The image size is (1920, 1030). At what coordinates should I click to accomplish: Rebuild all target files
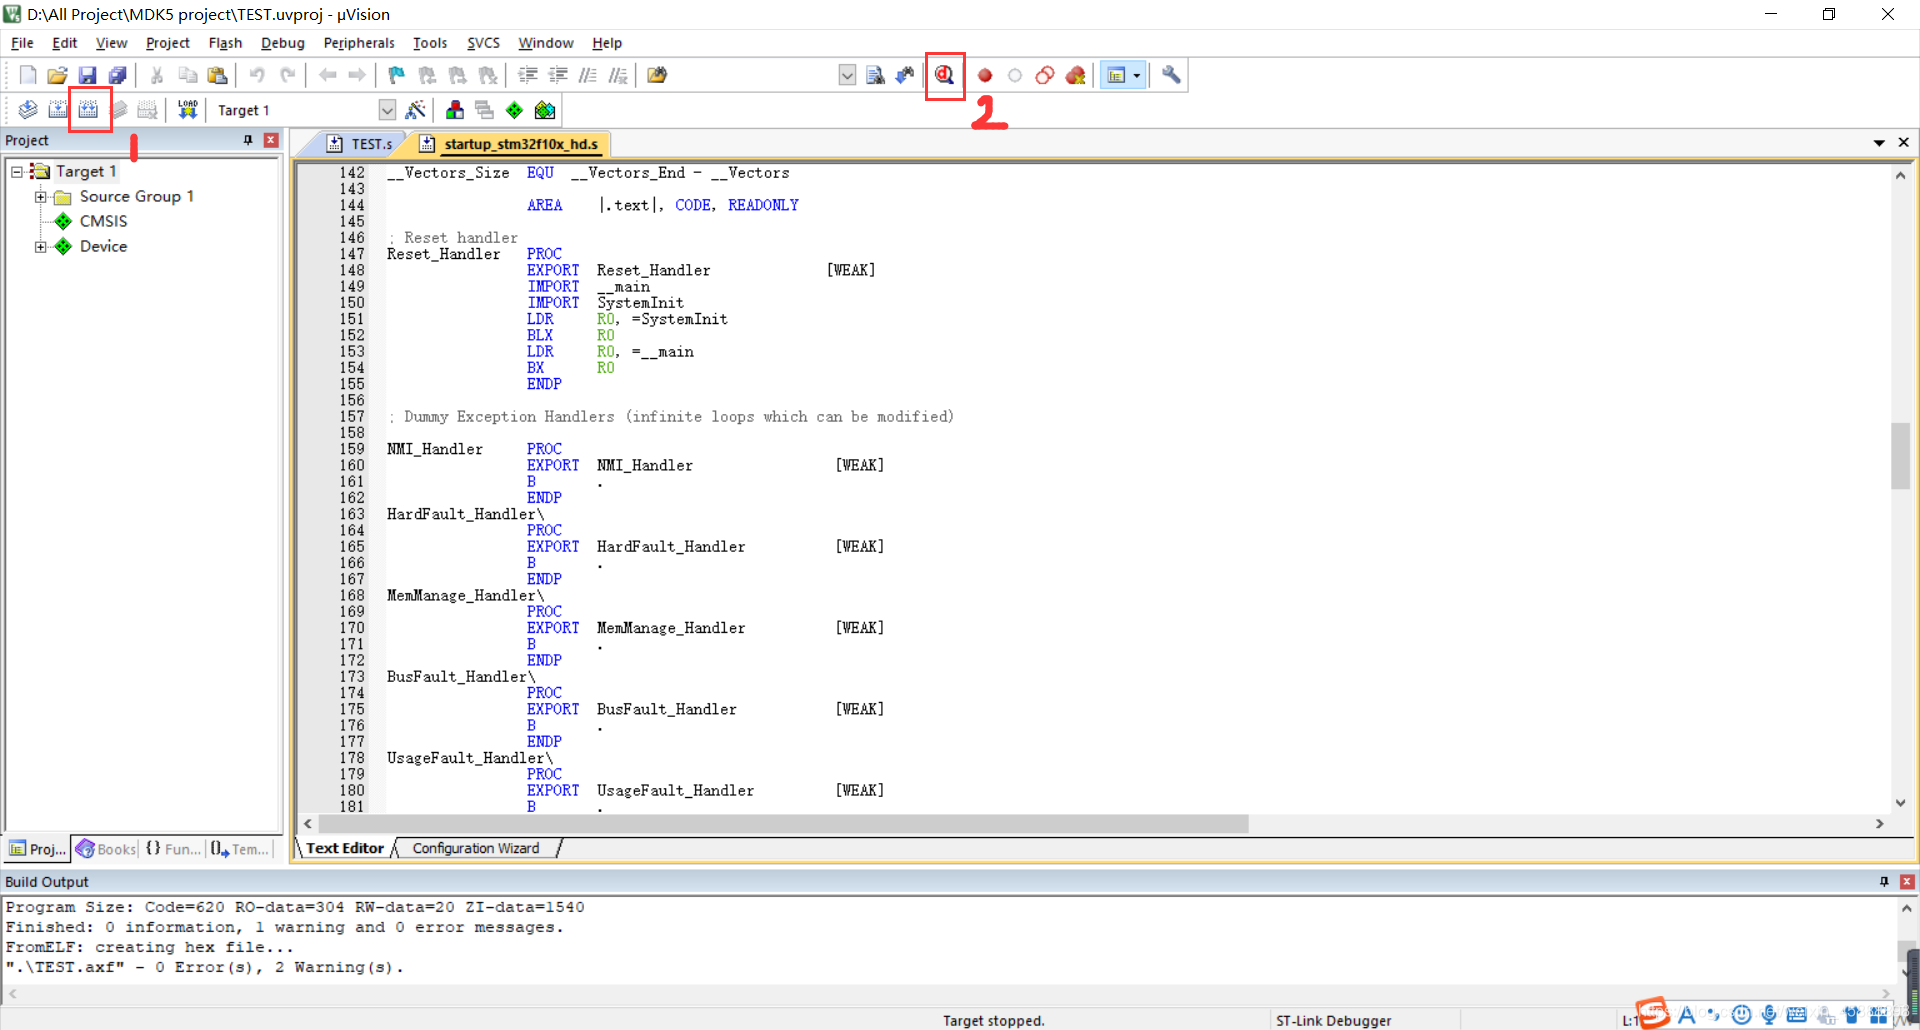pos(89,110)
